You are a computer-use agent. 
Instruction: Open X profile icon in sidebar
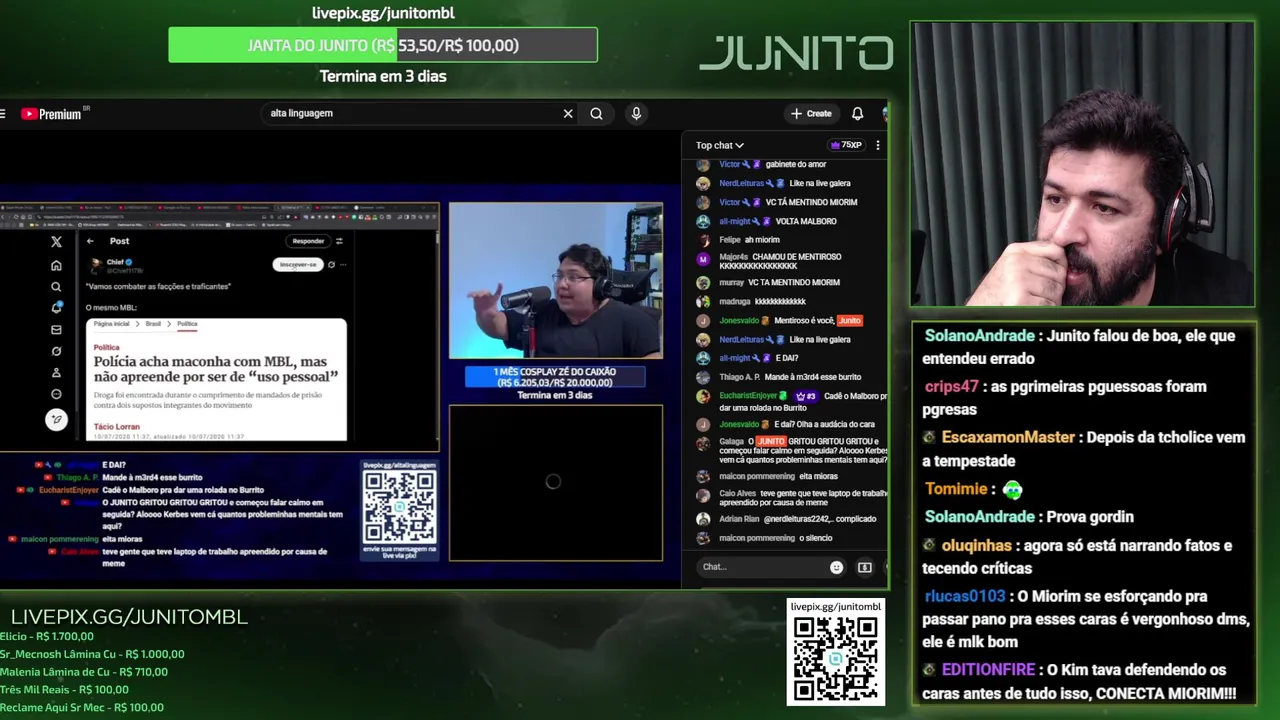point(56,373)
